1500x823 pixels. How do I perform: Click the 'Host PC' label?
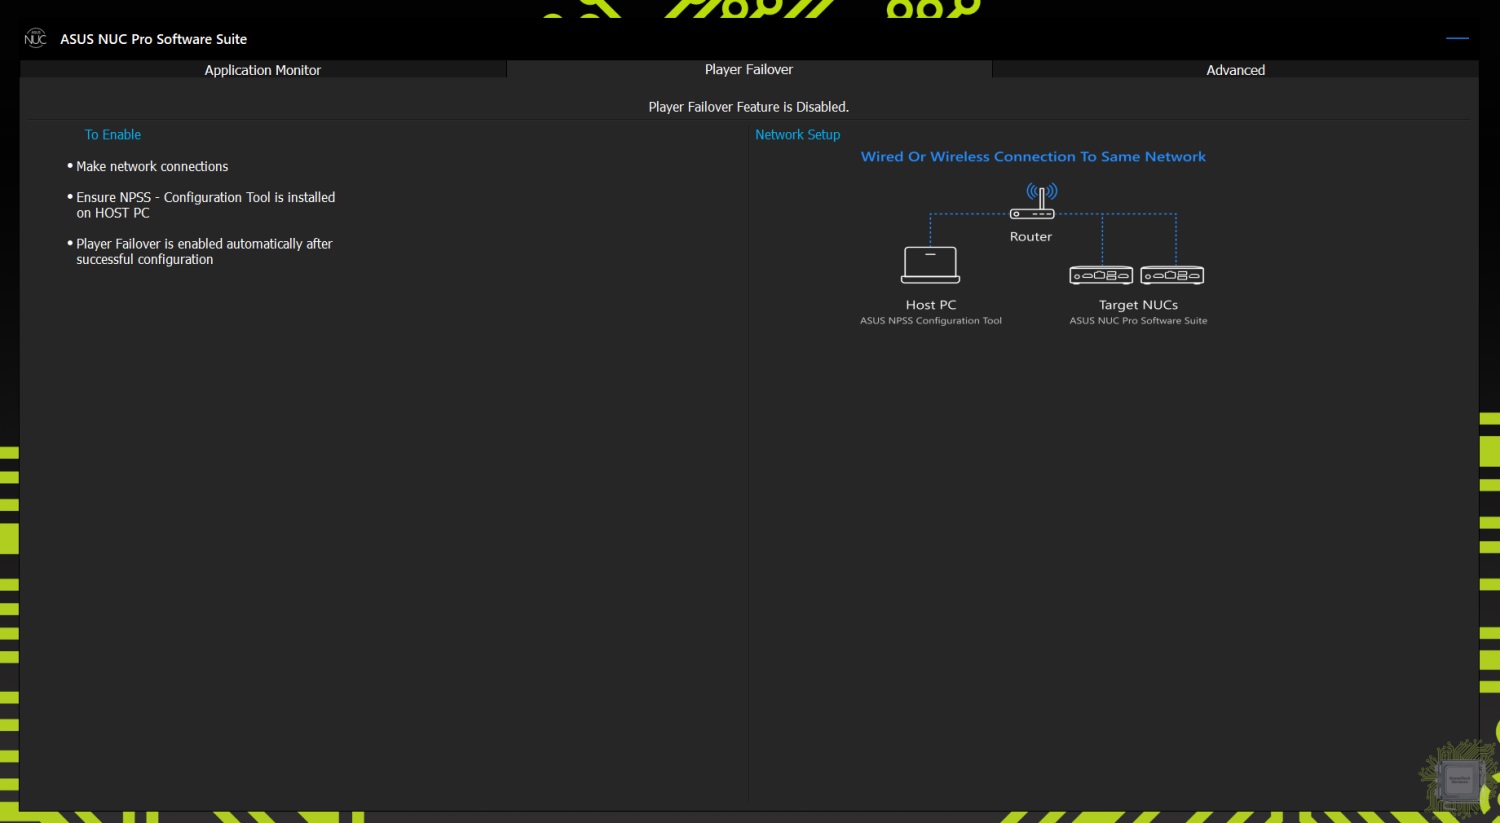[x=931, y=304]
